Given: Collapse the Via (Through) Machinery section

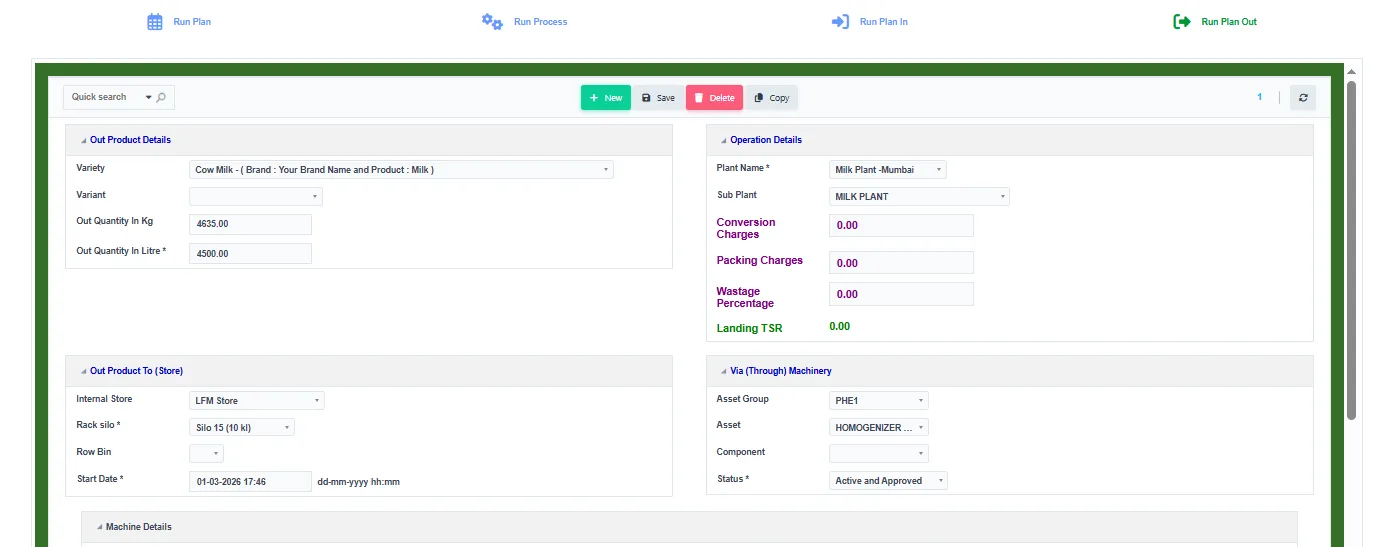Looking at the screenshot, I should pos(724,371).
